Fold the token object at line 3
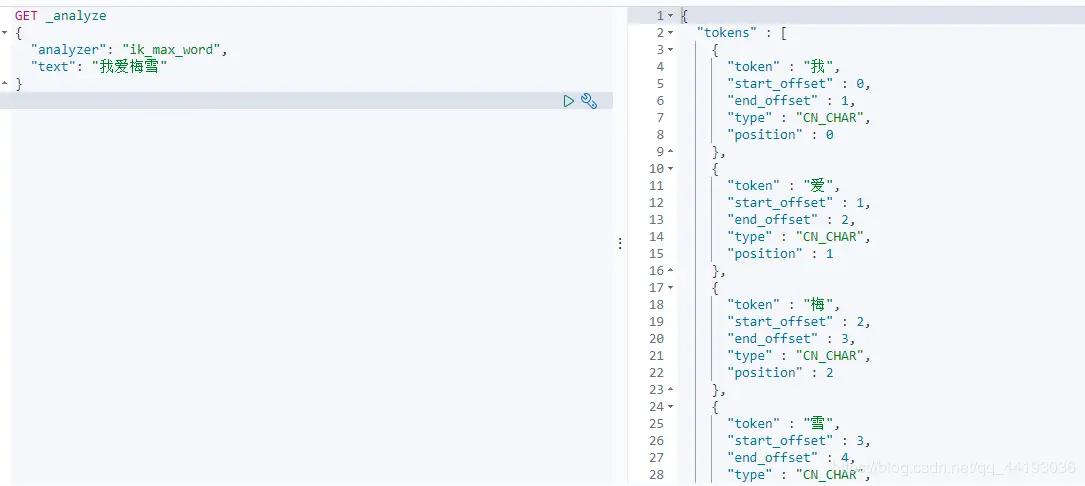 [x=671, y=50]
